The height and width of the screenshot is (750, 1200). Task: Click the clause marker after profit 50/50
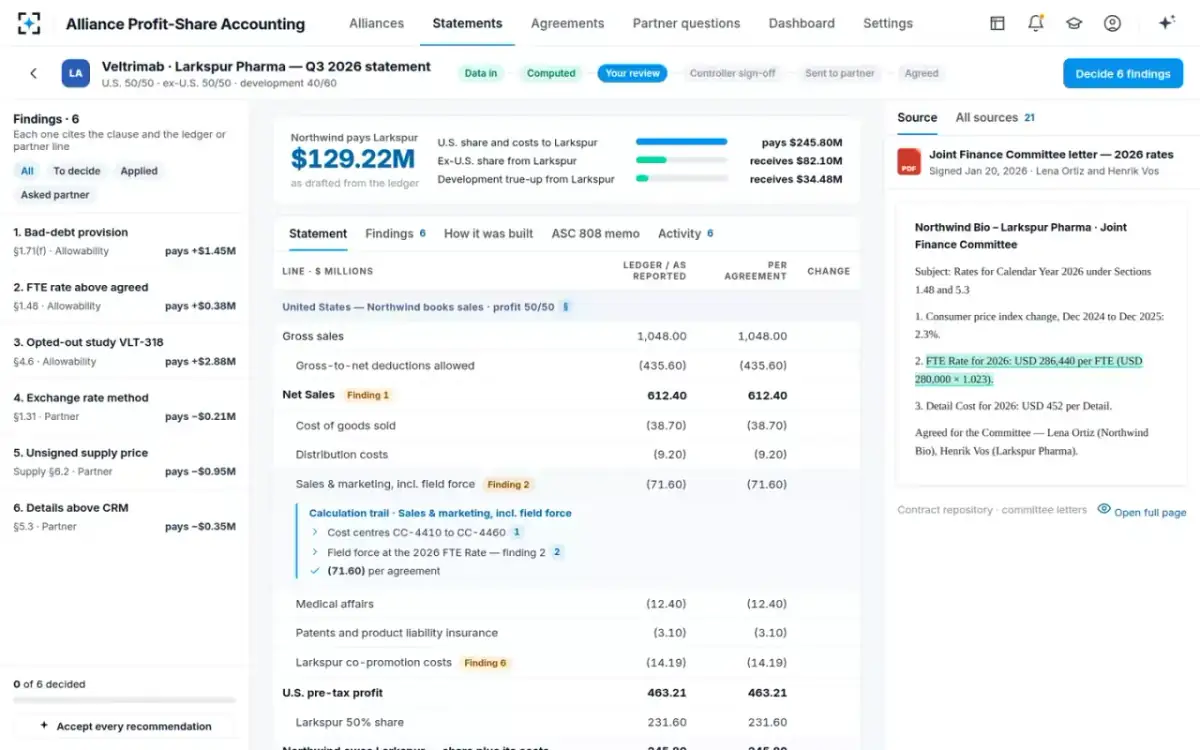[x=565, y=307]
